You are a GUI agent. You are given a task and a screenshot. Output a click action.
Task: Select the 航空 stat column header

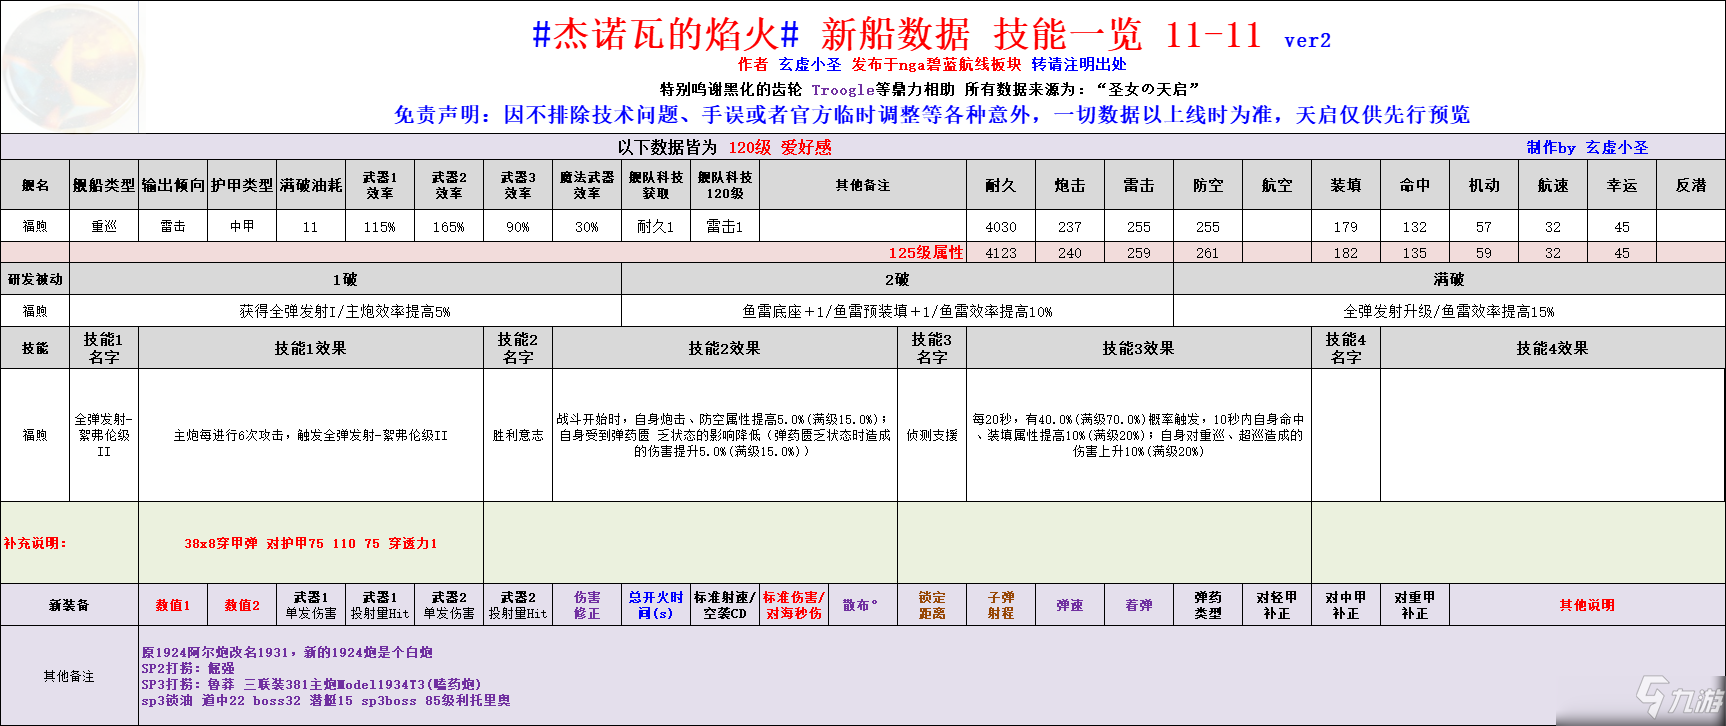point(1277,185)
